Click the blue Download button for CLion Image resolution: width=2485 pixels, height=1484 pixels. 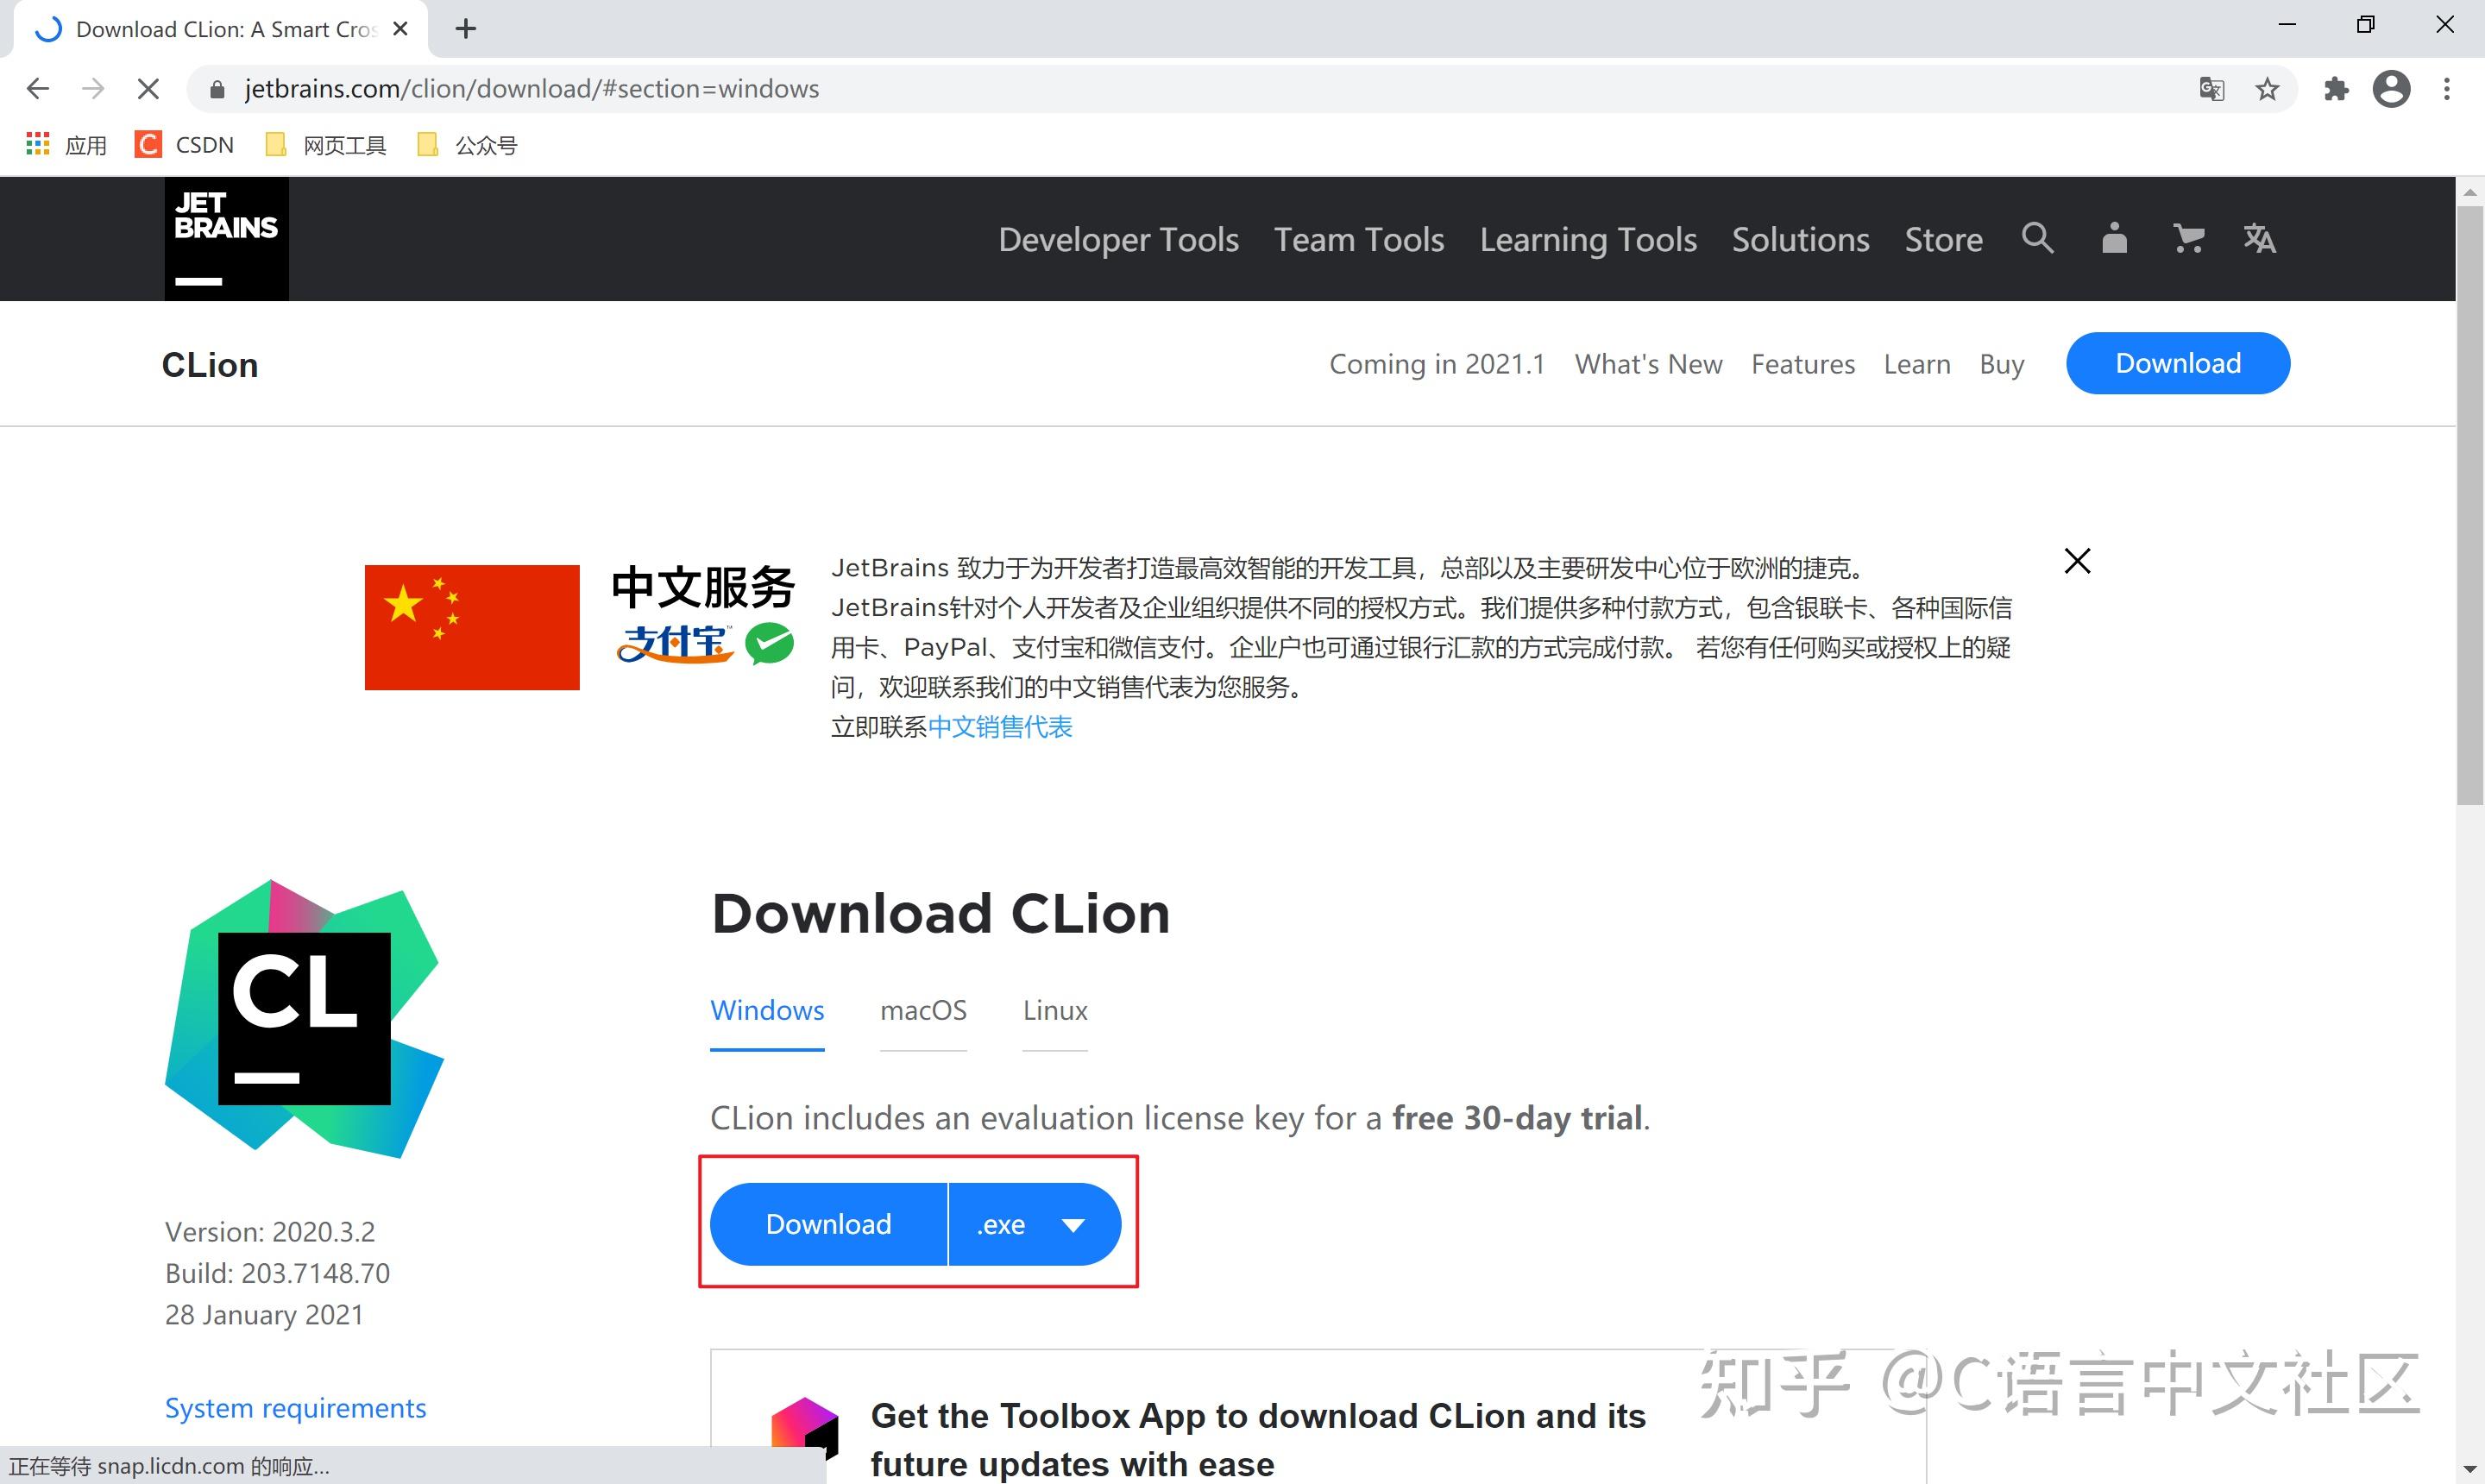[828, 1223]
